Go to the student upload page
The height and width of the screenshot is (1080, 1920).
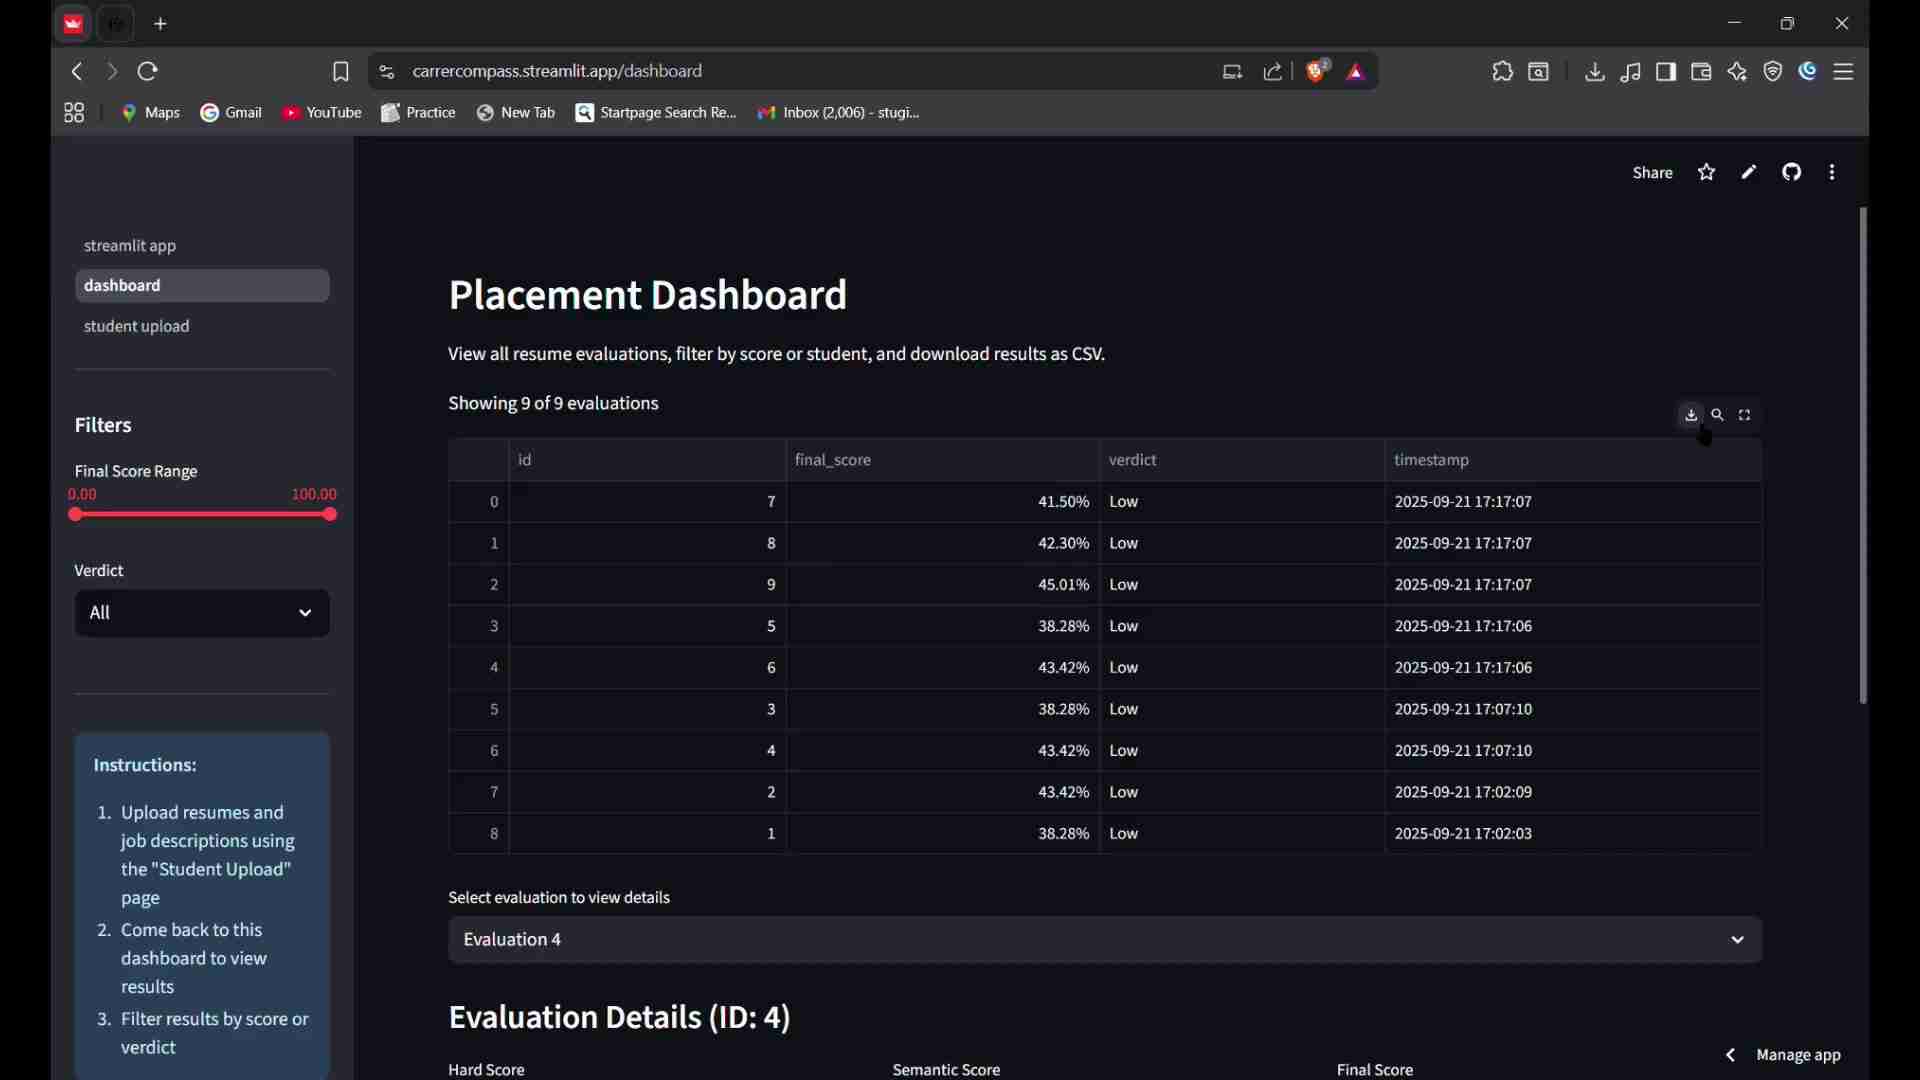pos(137,327)
